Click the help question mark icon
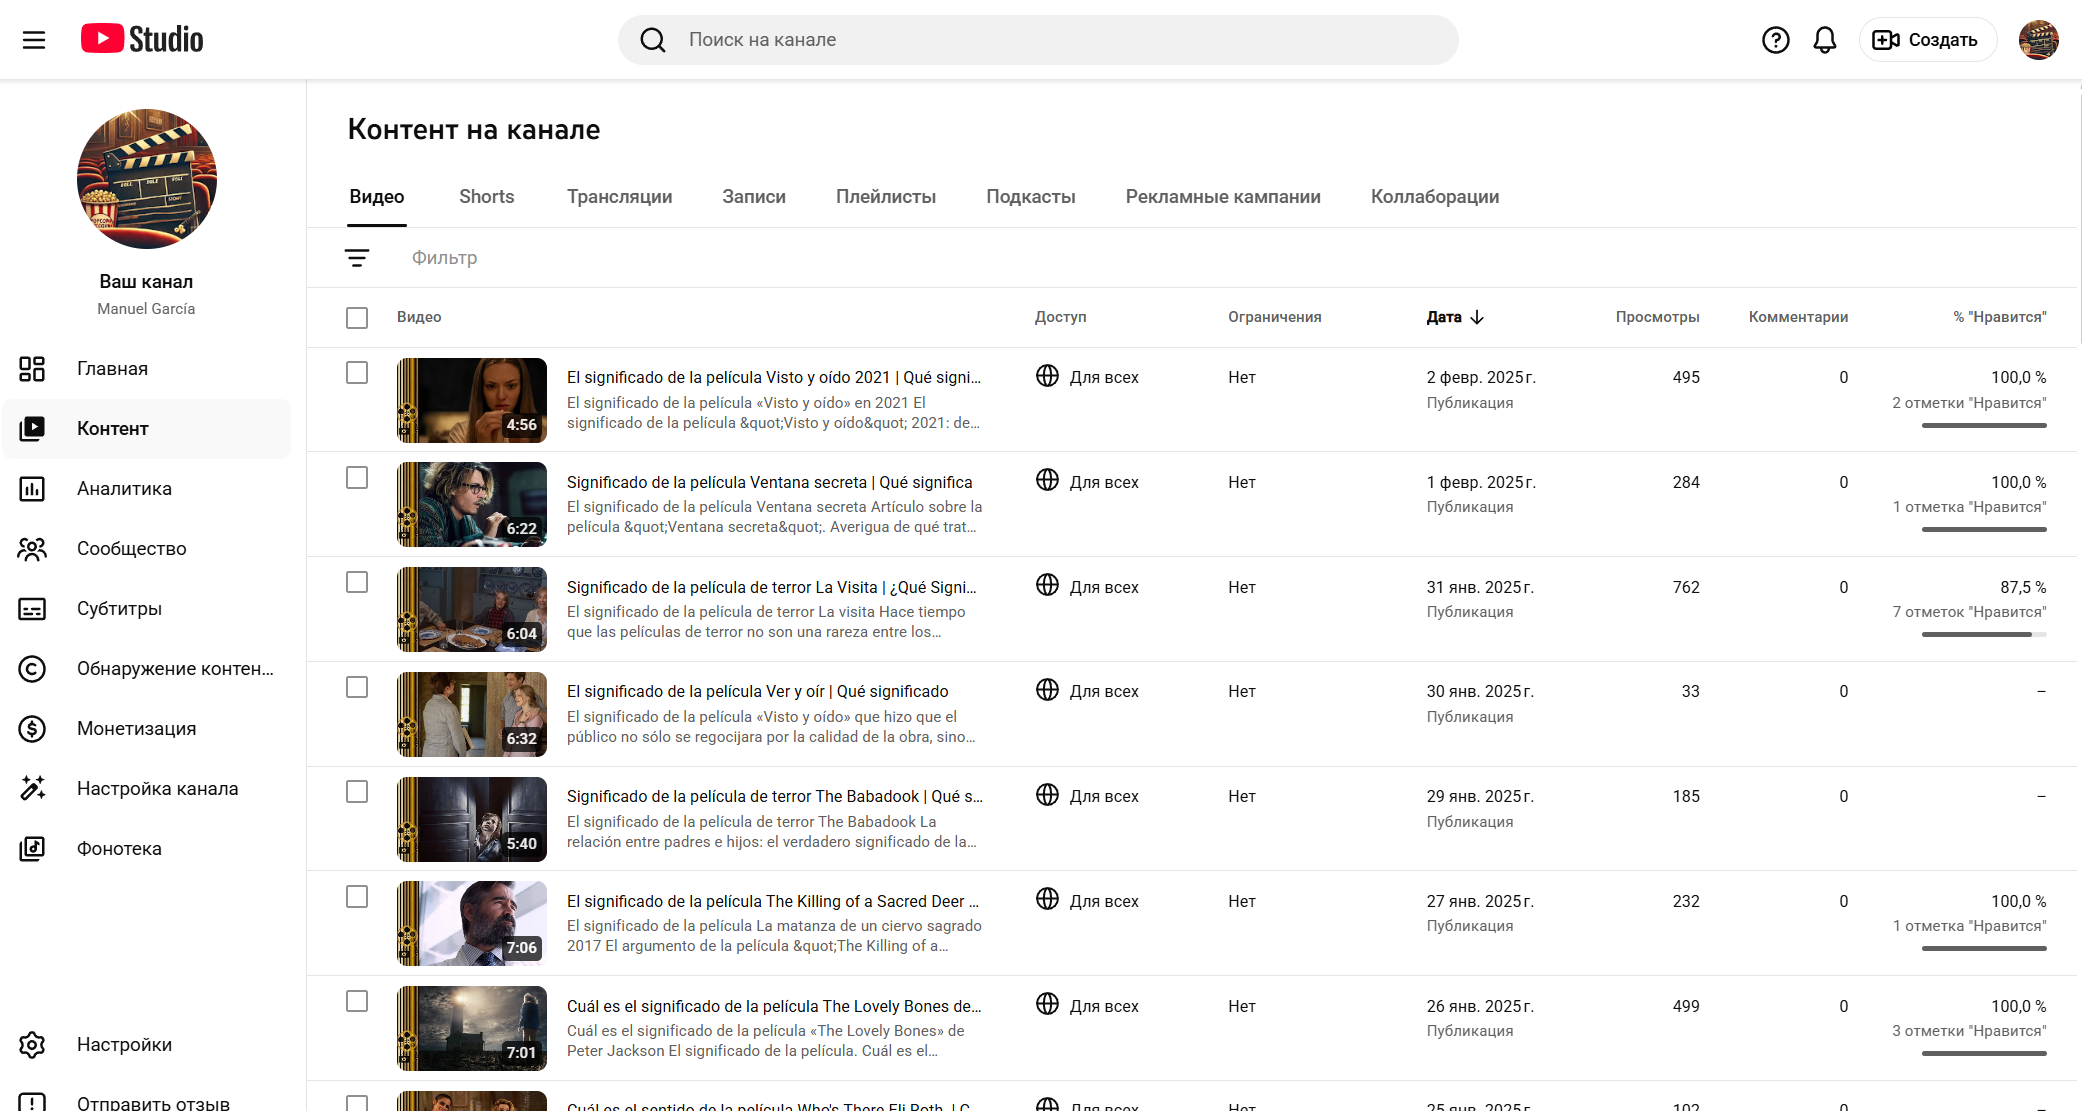 coord(1775,40)
